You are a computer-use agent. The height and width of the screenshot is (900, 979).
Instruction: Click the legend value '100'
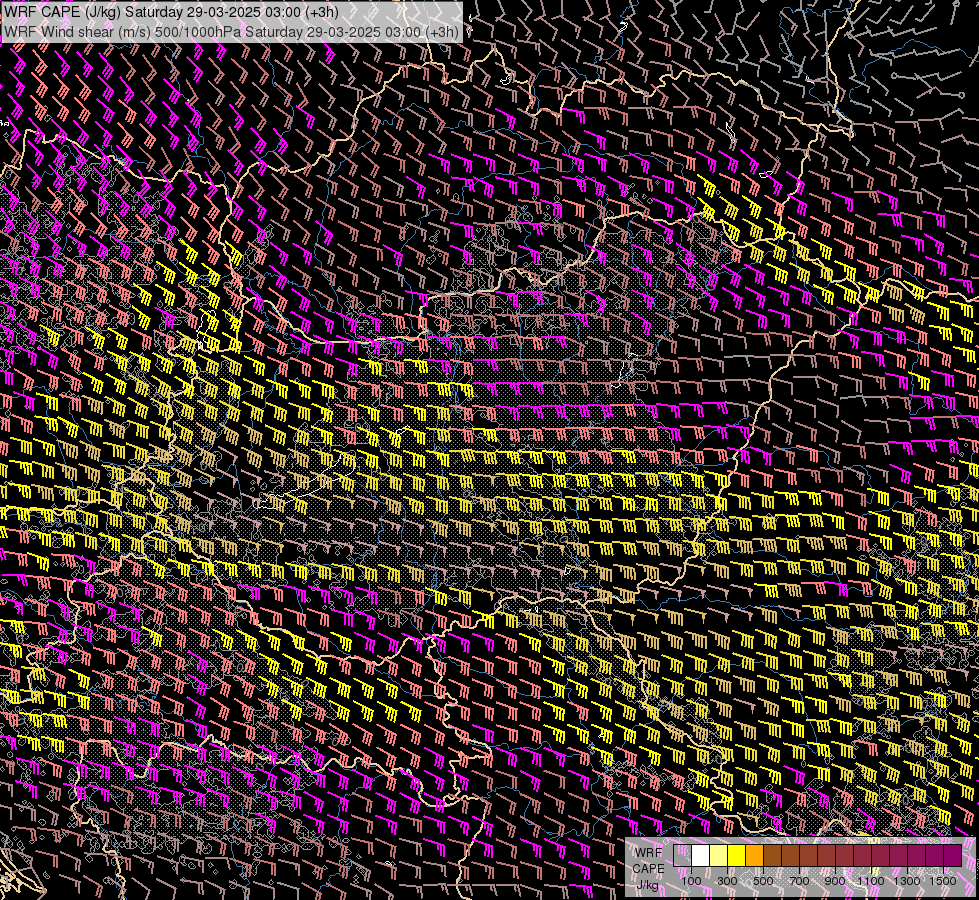click(x=691, y=881)
